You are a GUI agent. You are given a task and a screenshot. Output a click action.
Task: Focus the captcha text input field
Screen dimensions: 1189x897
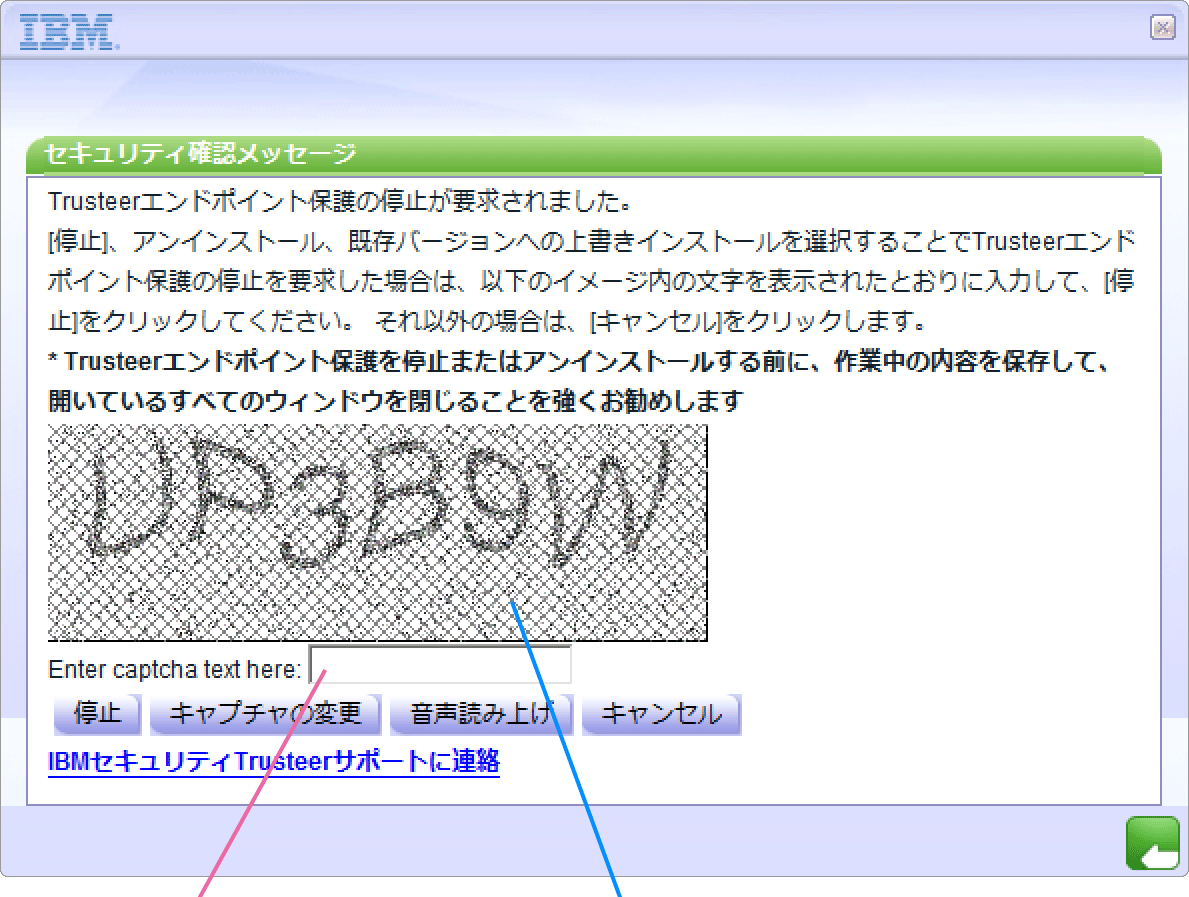pyautogui.click(x=441, y=666)
